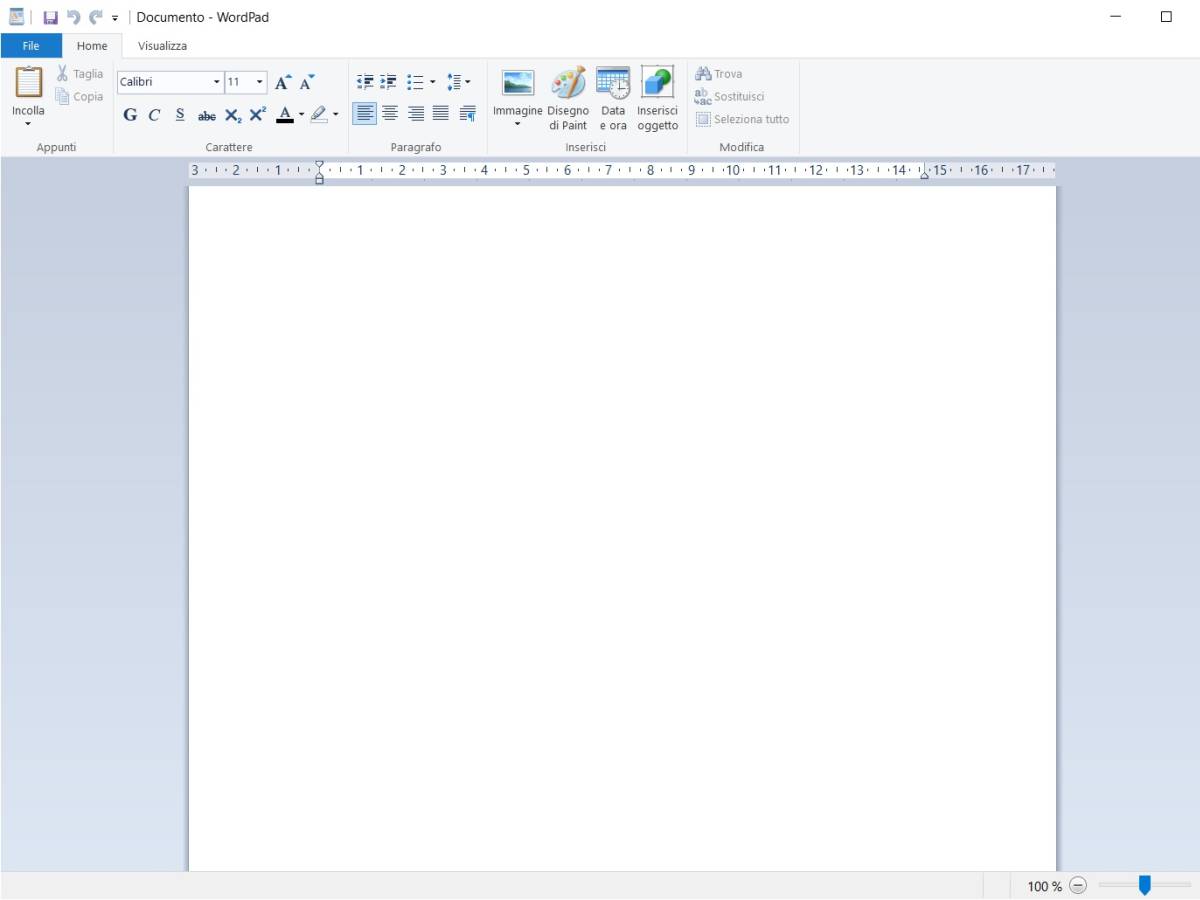The width and height of the screenshot is (1200, 900).
Task: Expand the bullet list style arrow
Action: [x=432, y=82]
